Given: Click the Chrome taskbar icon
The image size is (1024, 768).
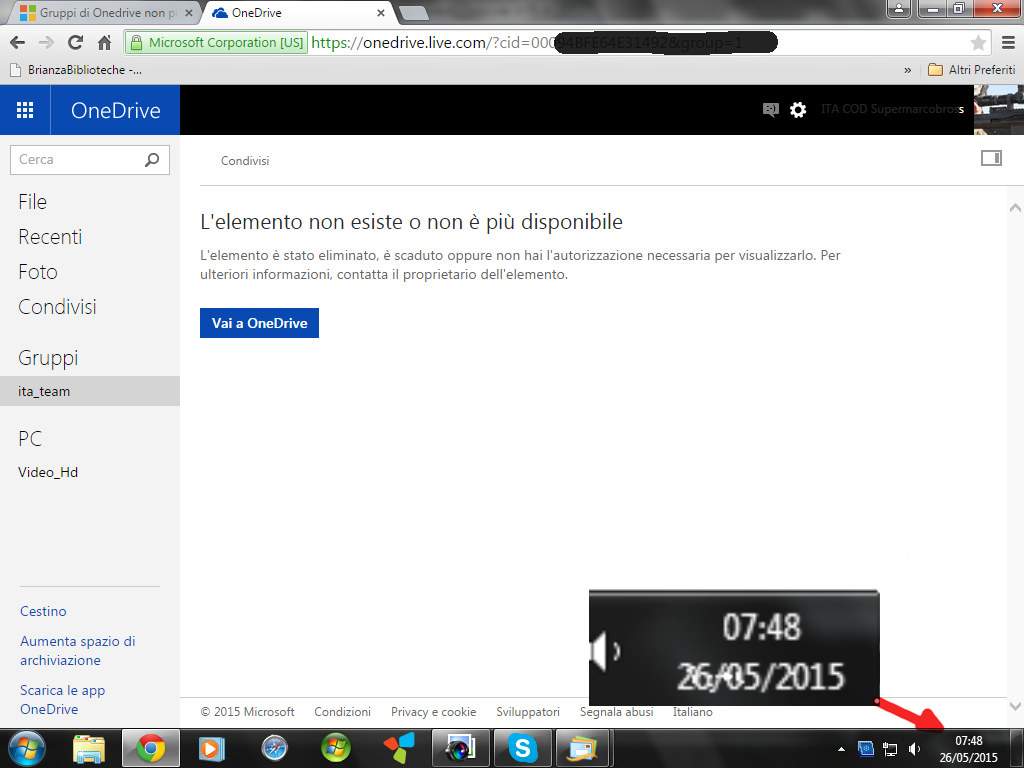Looking at the screenshot, I should (x=150, y=748).
